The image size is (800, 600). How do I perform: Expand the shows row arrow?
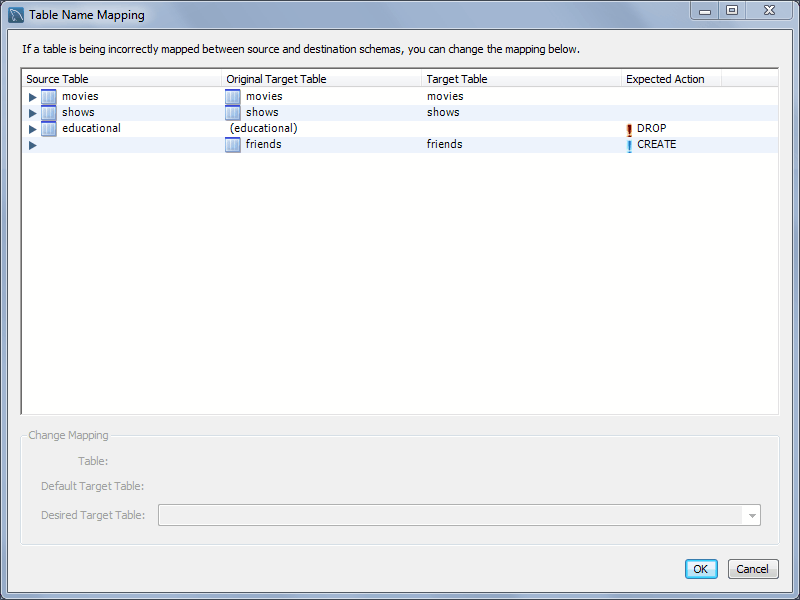tap(33, 113)
